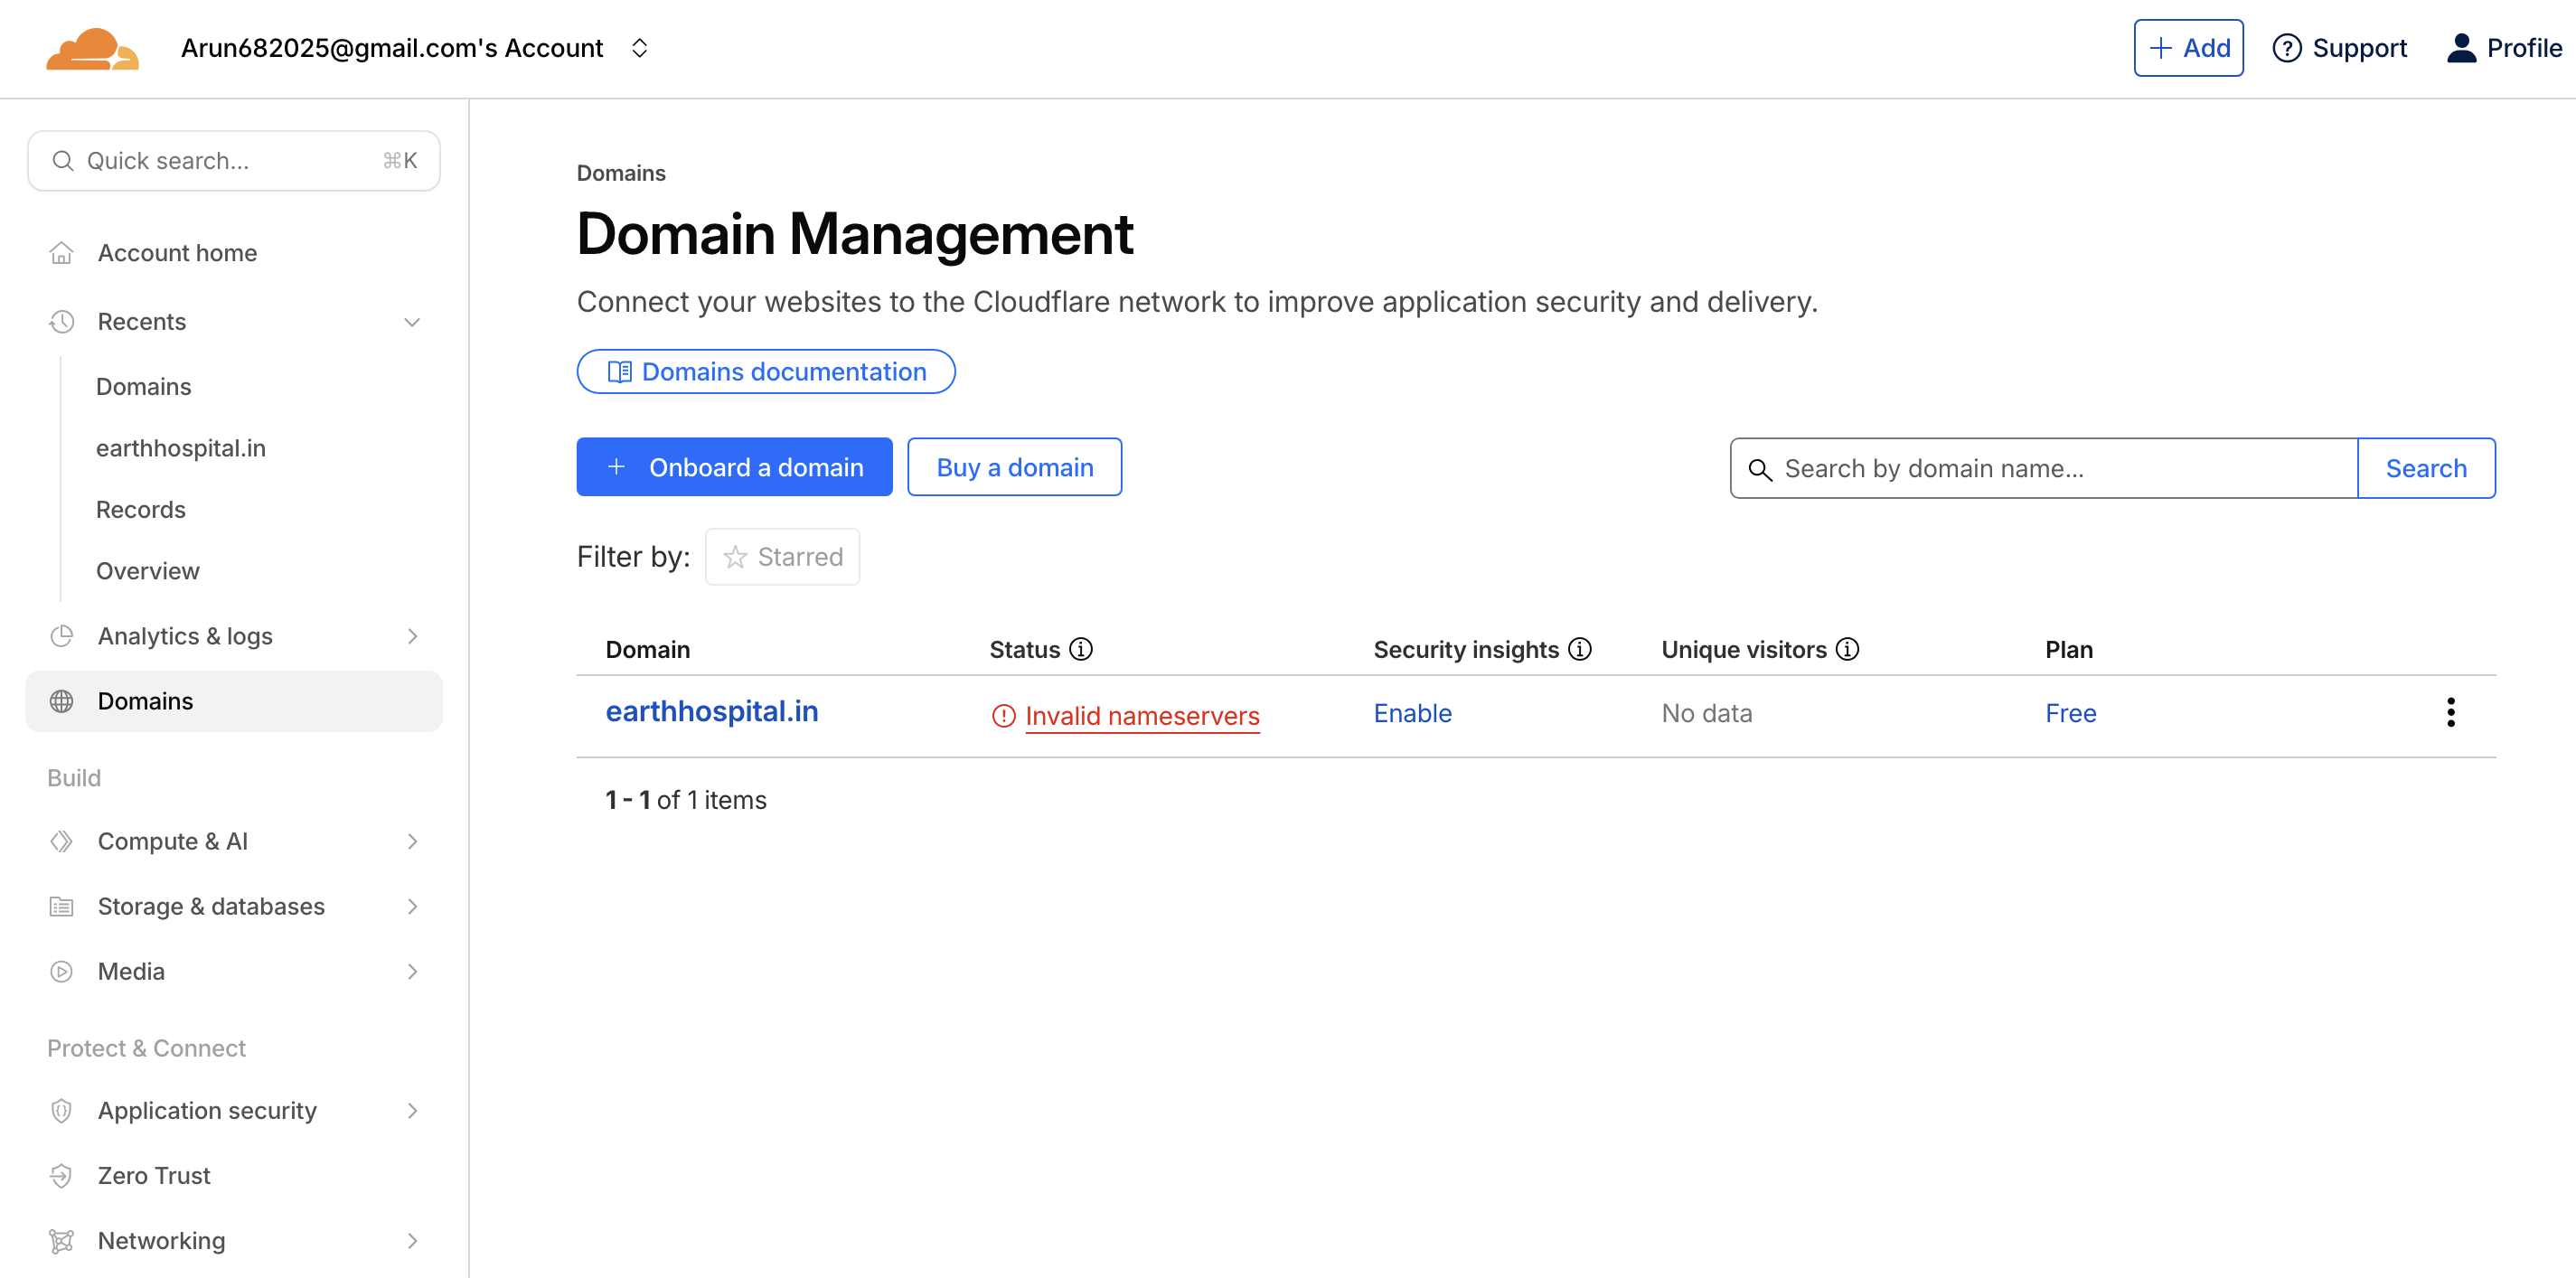Click Unique visitors info icon
Image resolution: width=2576 pixels, height=1278 pixels.
coord(1847,649)
